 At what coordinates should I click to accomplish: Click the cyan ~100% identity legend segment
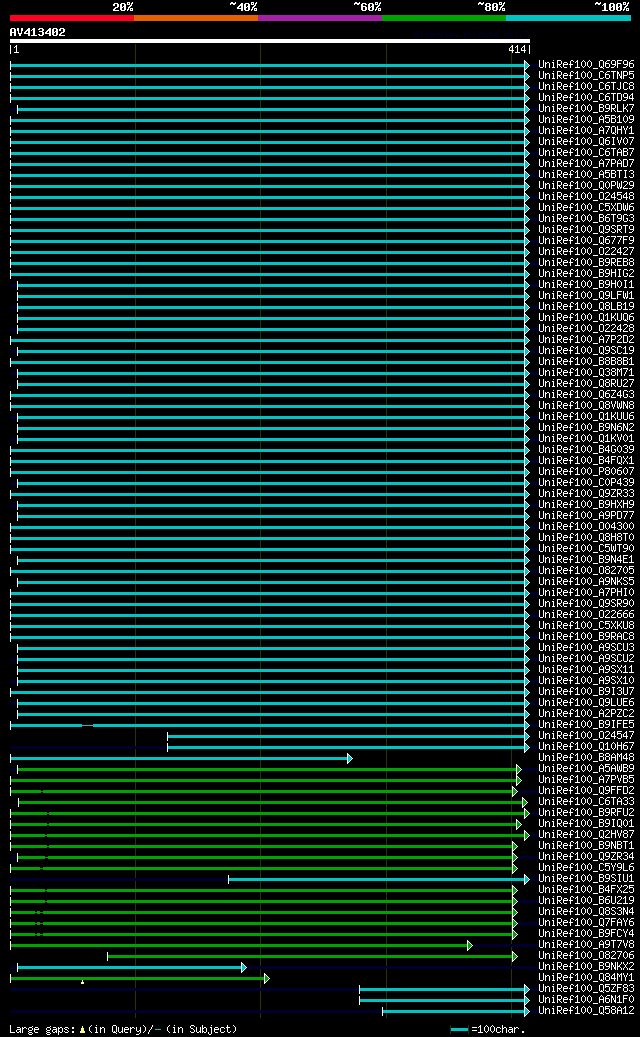[568, 18]
